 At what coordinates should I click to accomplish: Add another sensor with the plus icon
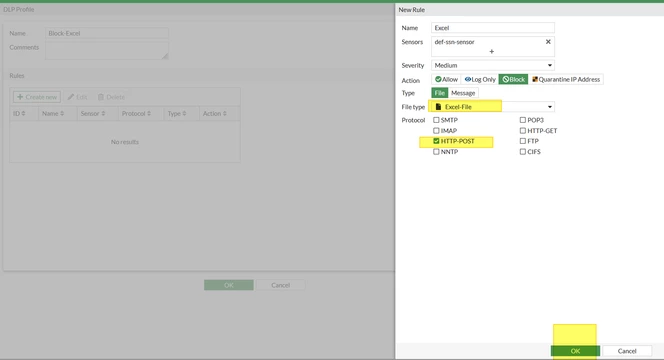[x=491, y=51]
